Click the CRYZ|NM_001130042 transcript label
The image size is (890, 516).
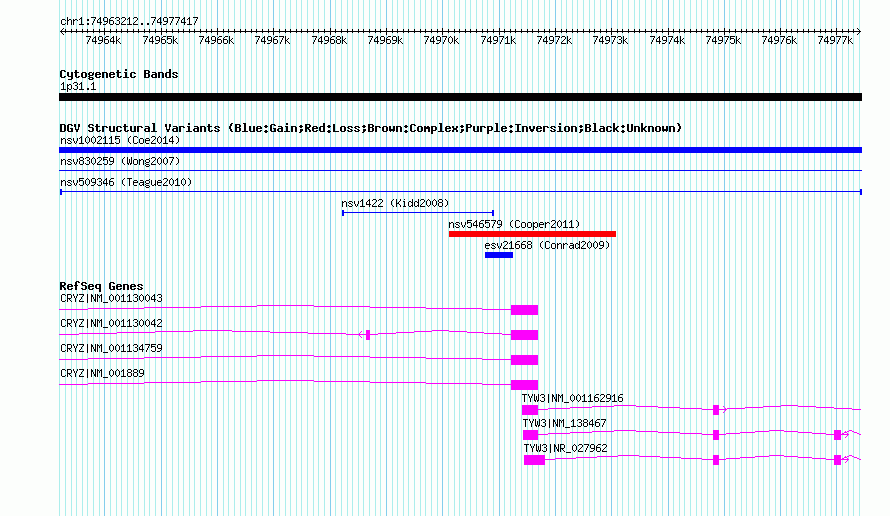[111, 323]
